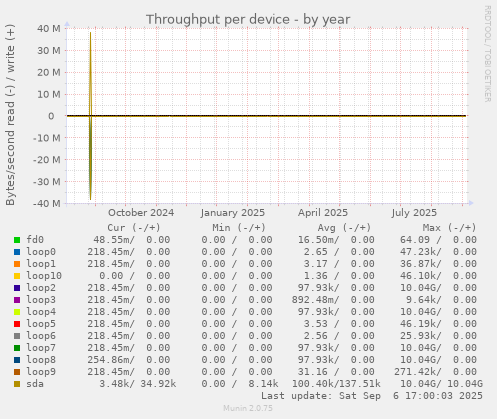Click the y-axis title 'Bytes/second read (-) / write (+)'
Image resolution: width=497 pixels, height=419 pixels.
pos(10,115)
